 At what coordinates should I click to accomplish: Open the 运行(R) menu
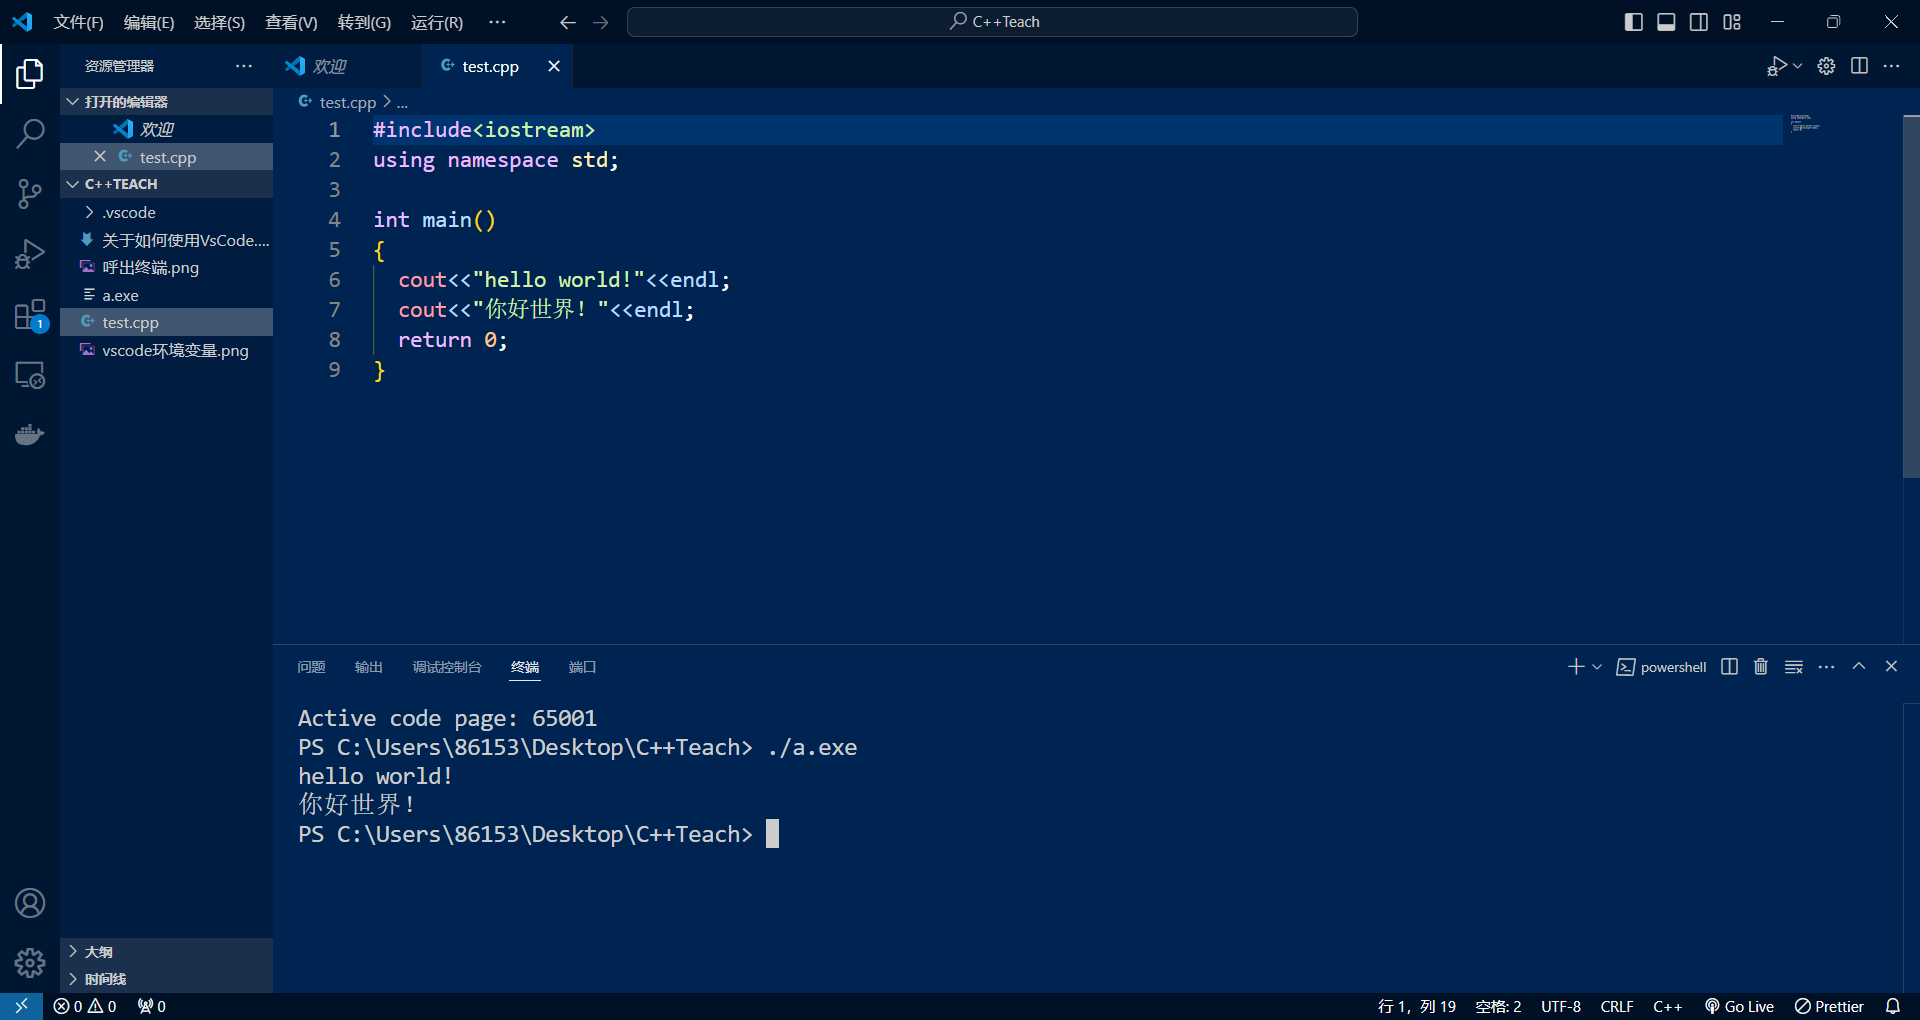click(x=436, y=22)
